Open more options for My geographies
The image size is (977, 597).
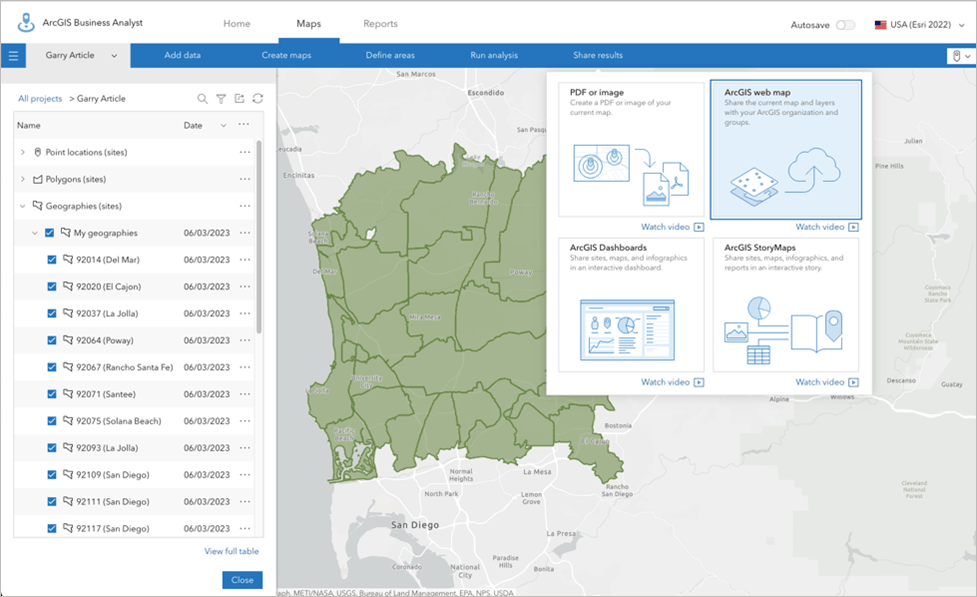[245, 232]
